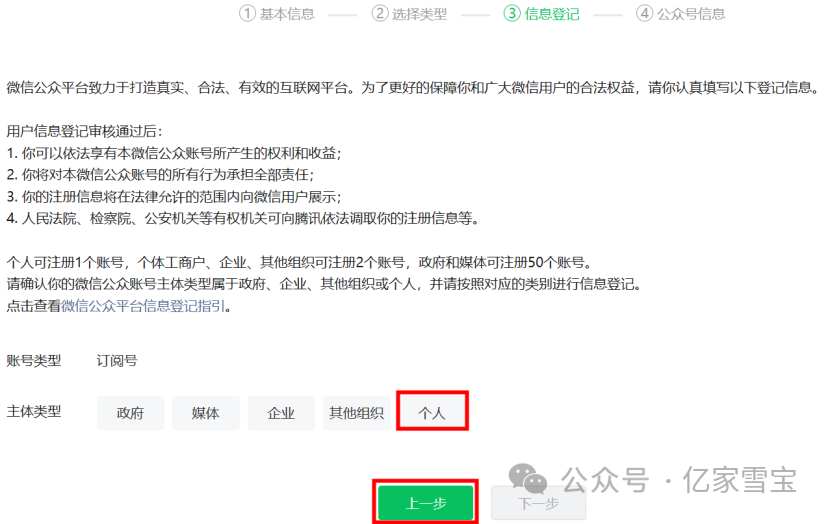Click the green 上一步 button
831x524 pixels.
click(x=426, y=503)
